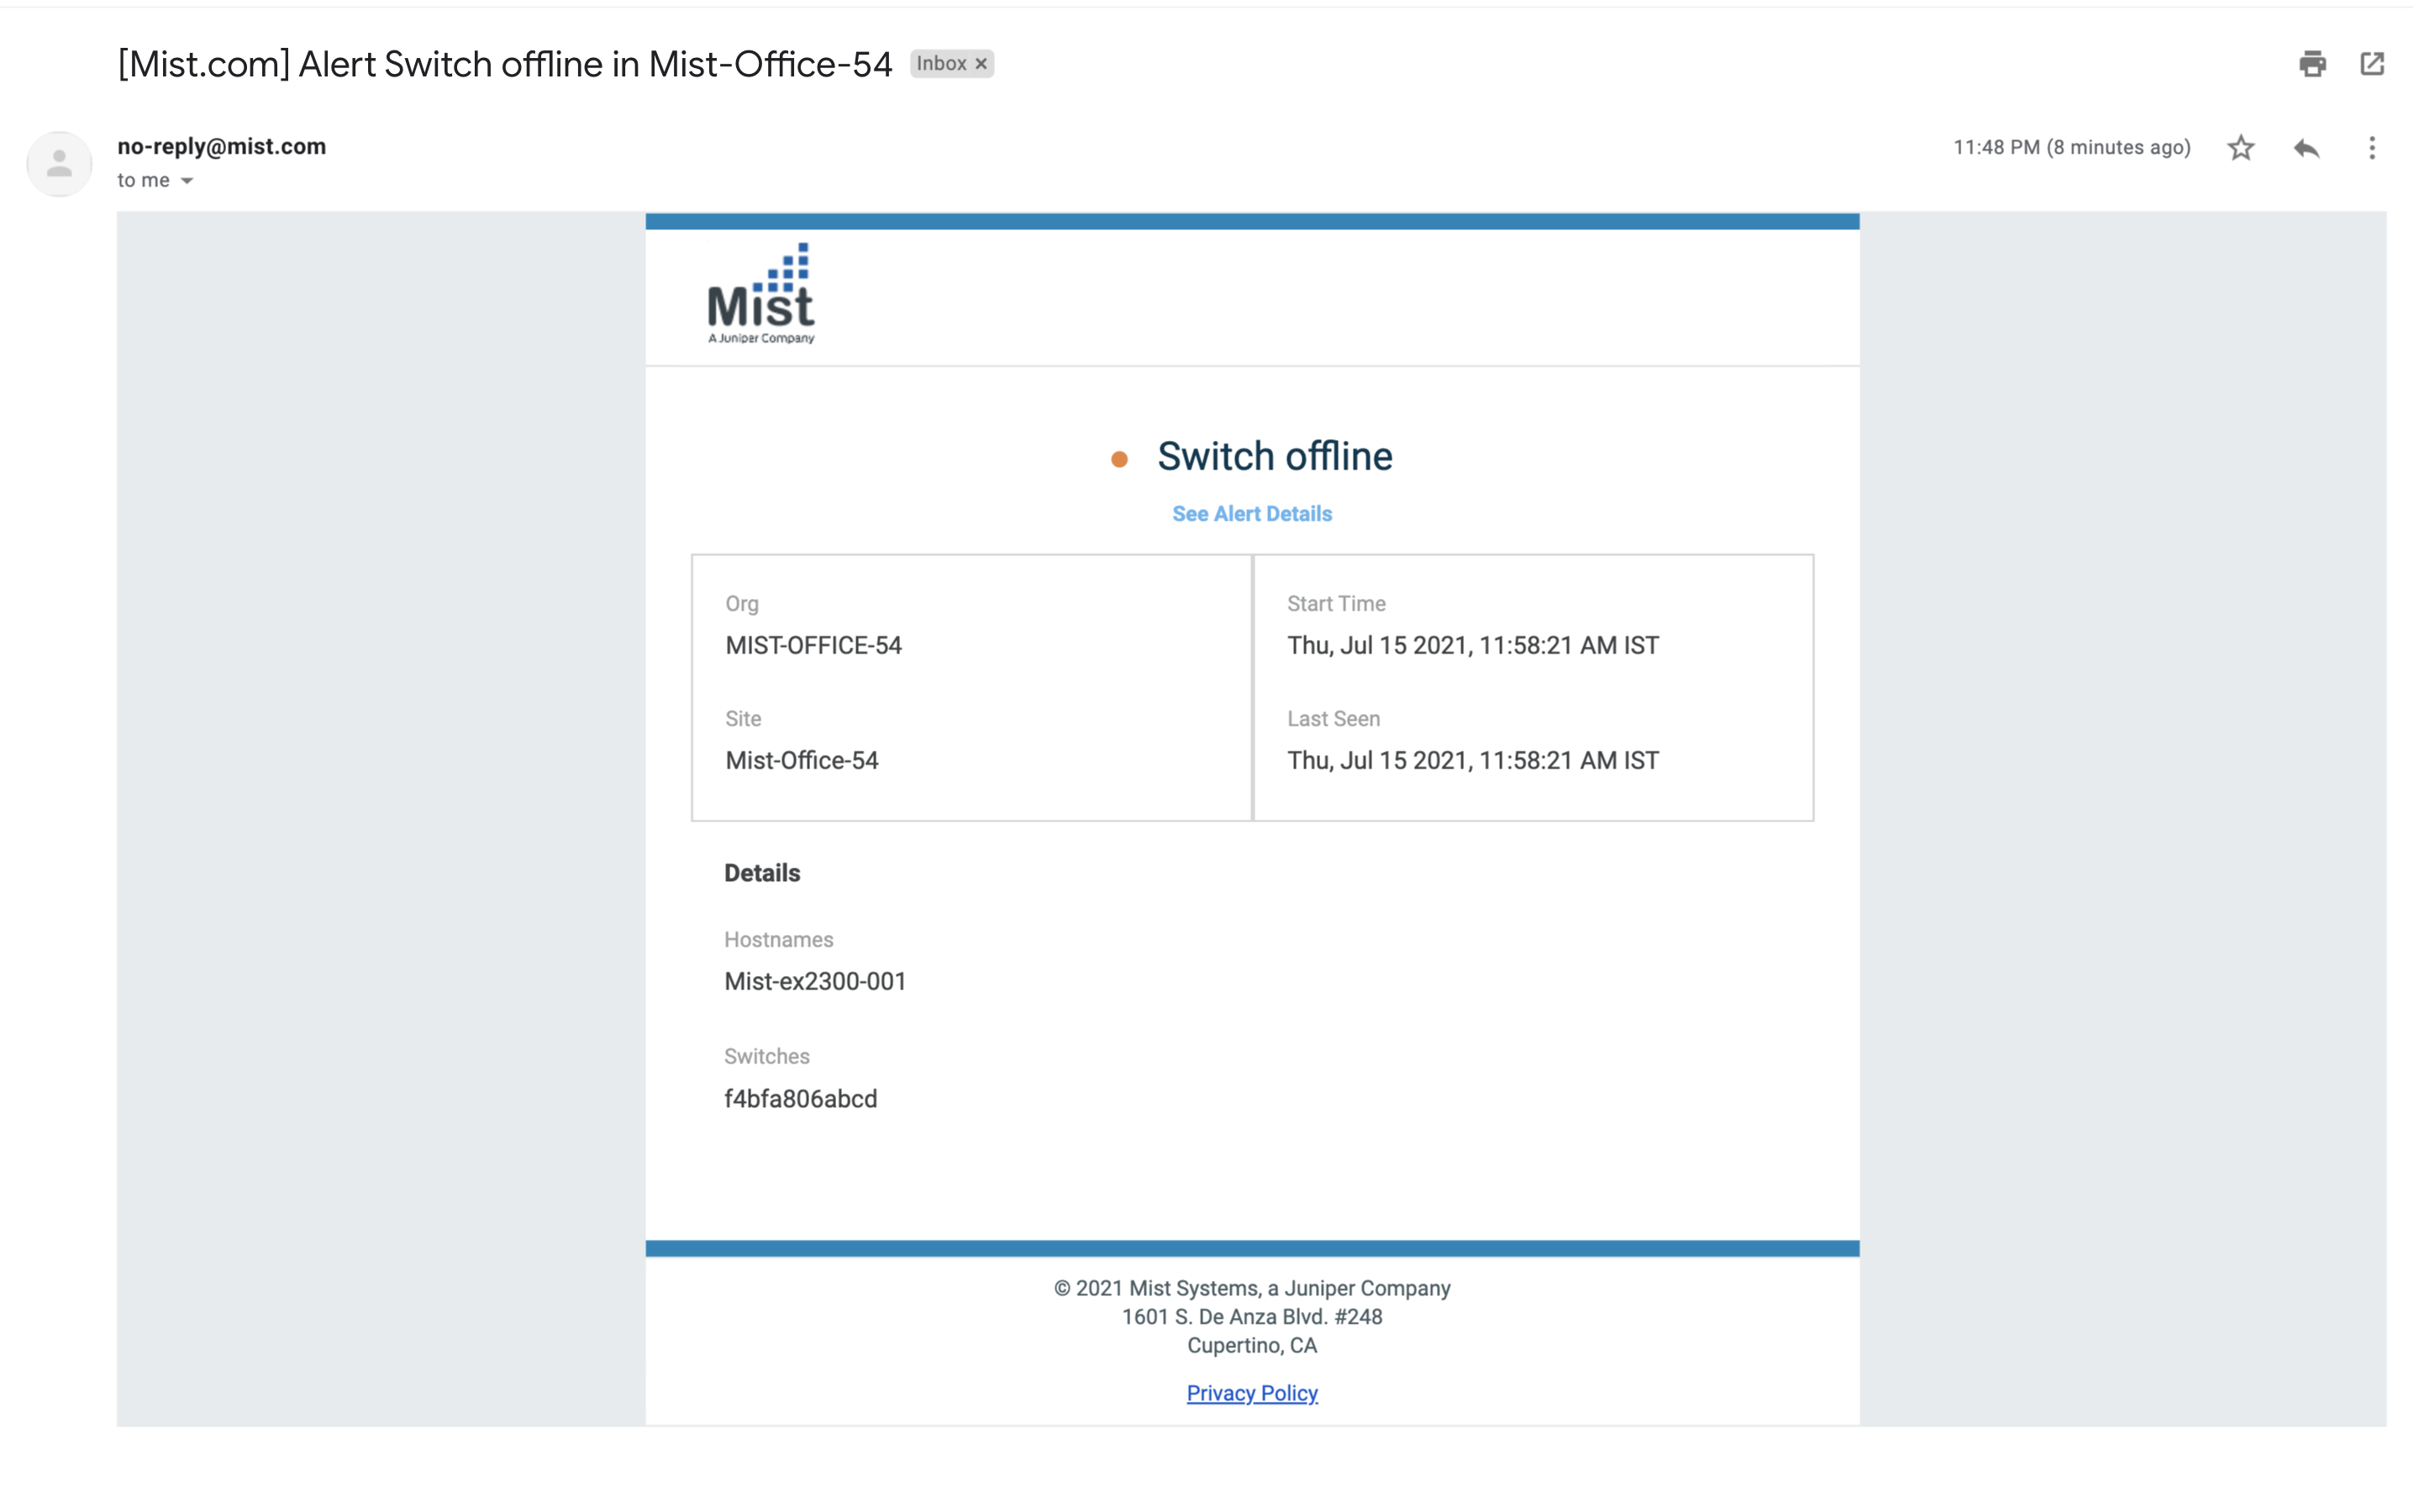The width and height of the screenshot is (2420, 1512).
Task: Click the sender profile avatar
Action: [x=59, y=163]
